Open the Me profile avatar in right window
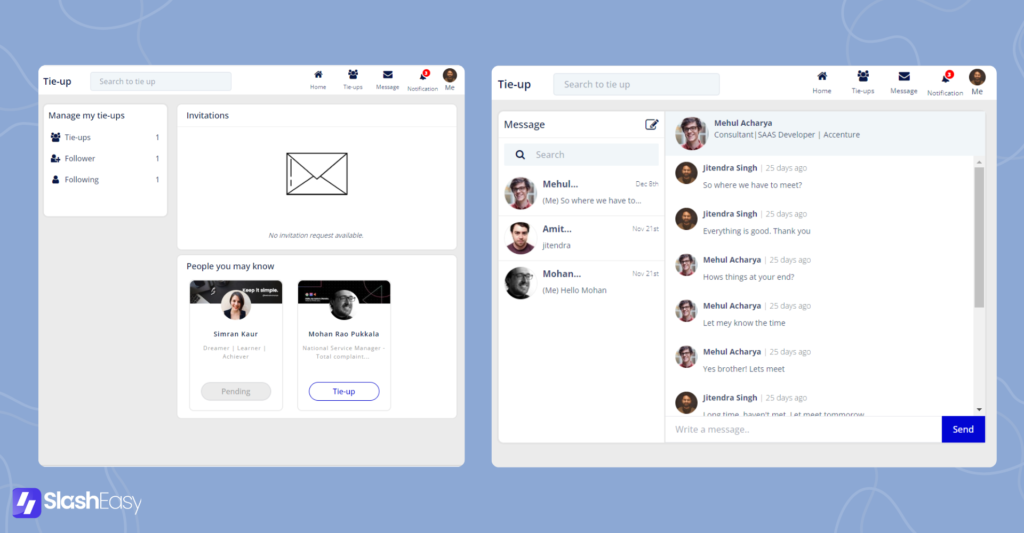The height and width of the screenshot is (533, 1024). 977,77
